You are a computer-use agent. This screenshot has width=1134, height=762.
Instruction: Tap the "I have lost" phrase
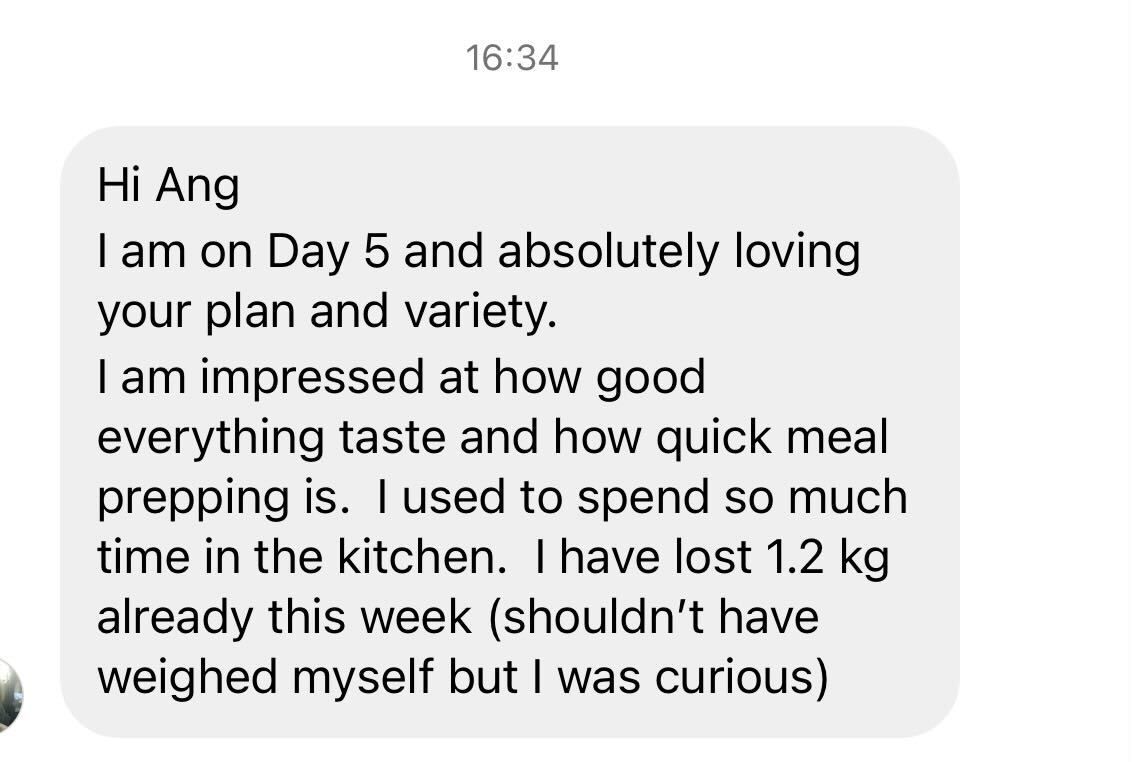click(645, 557)
